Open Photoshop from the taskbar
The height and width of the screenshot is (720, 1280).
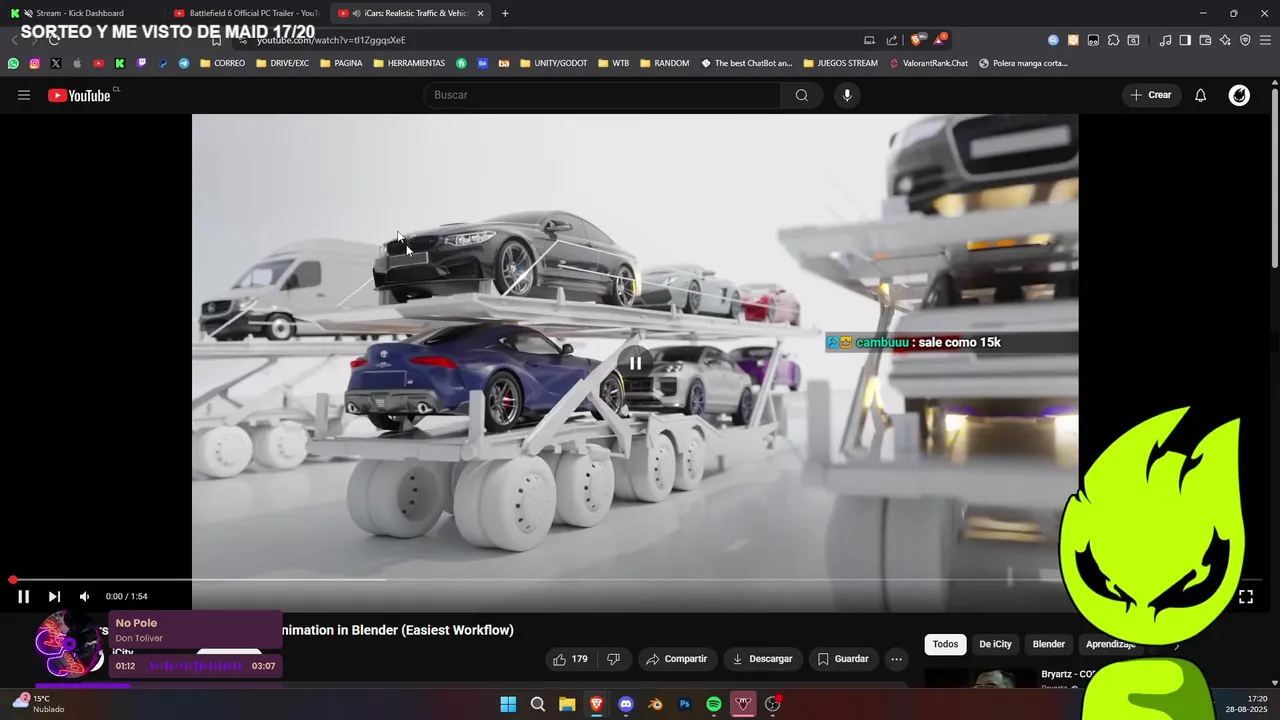(x=685, y=704)
